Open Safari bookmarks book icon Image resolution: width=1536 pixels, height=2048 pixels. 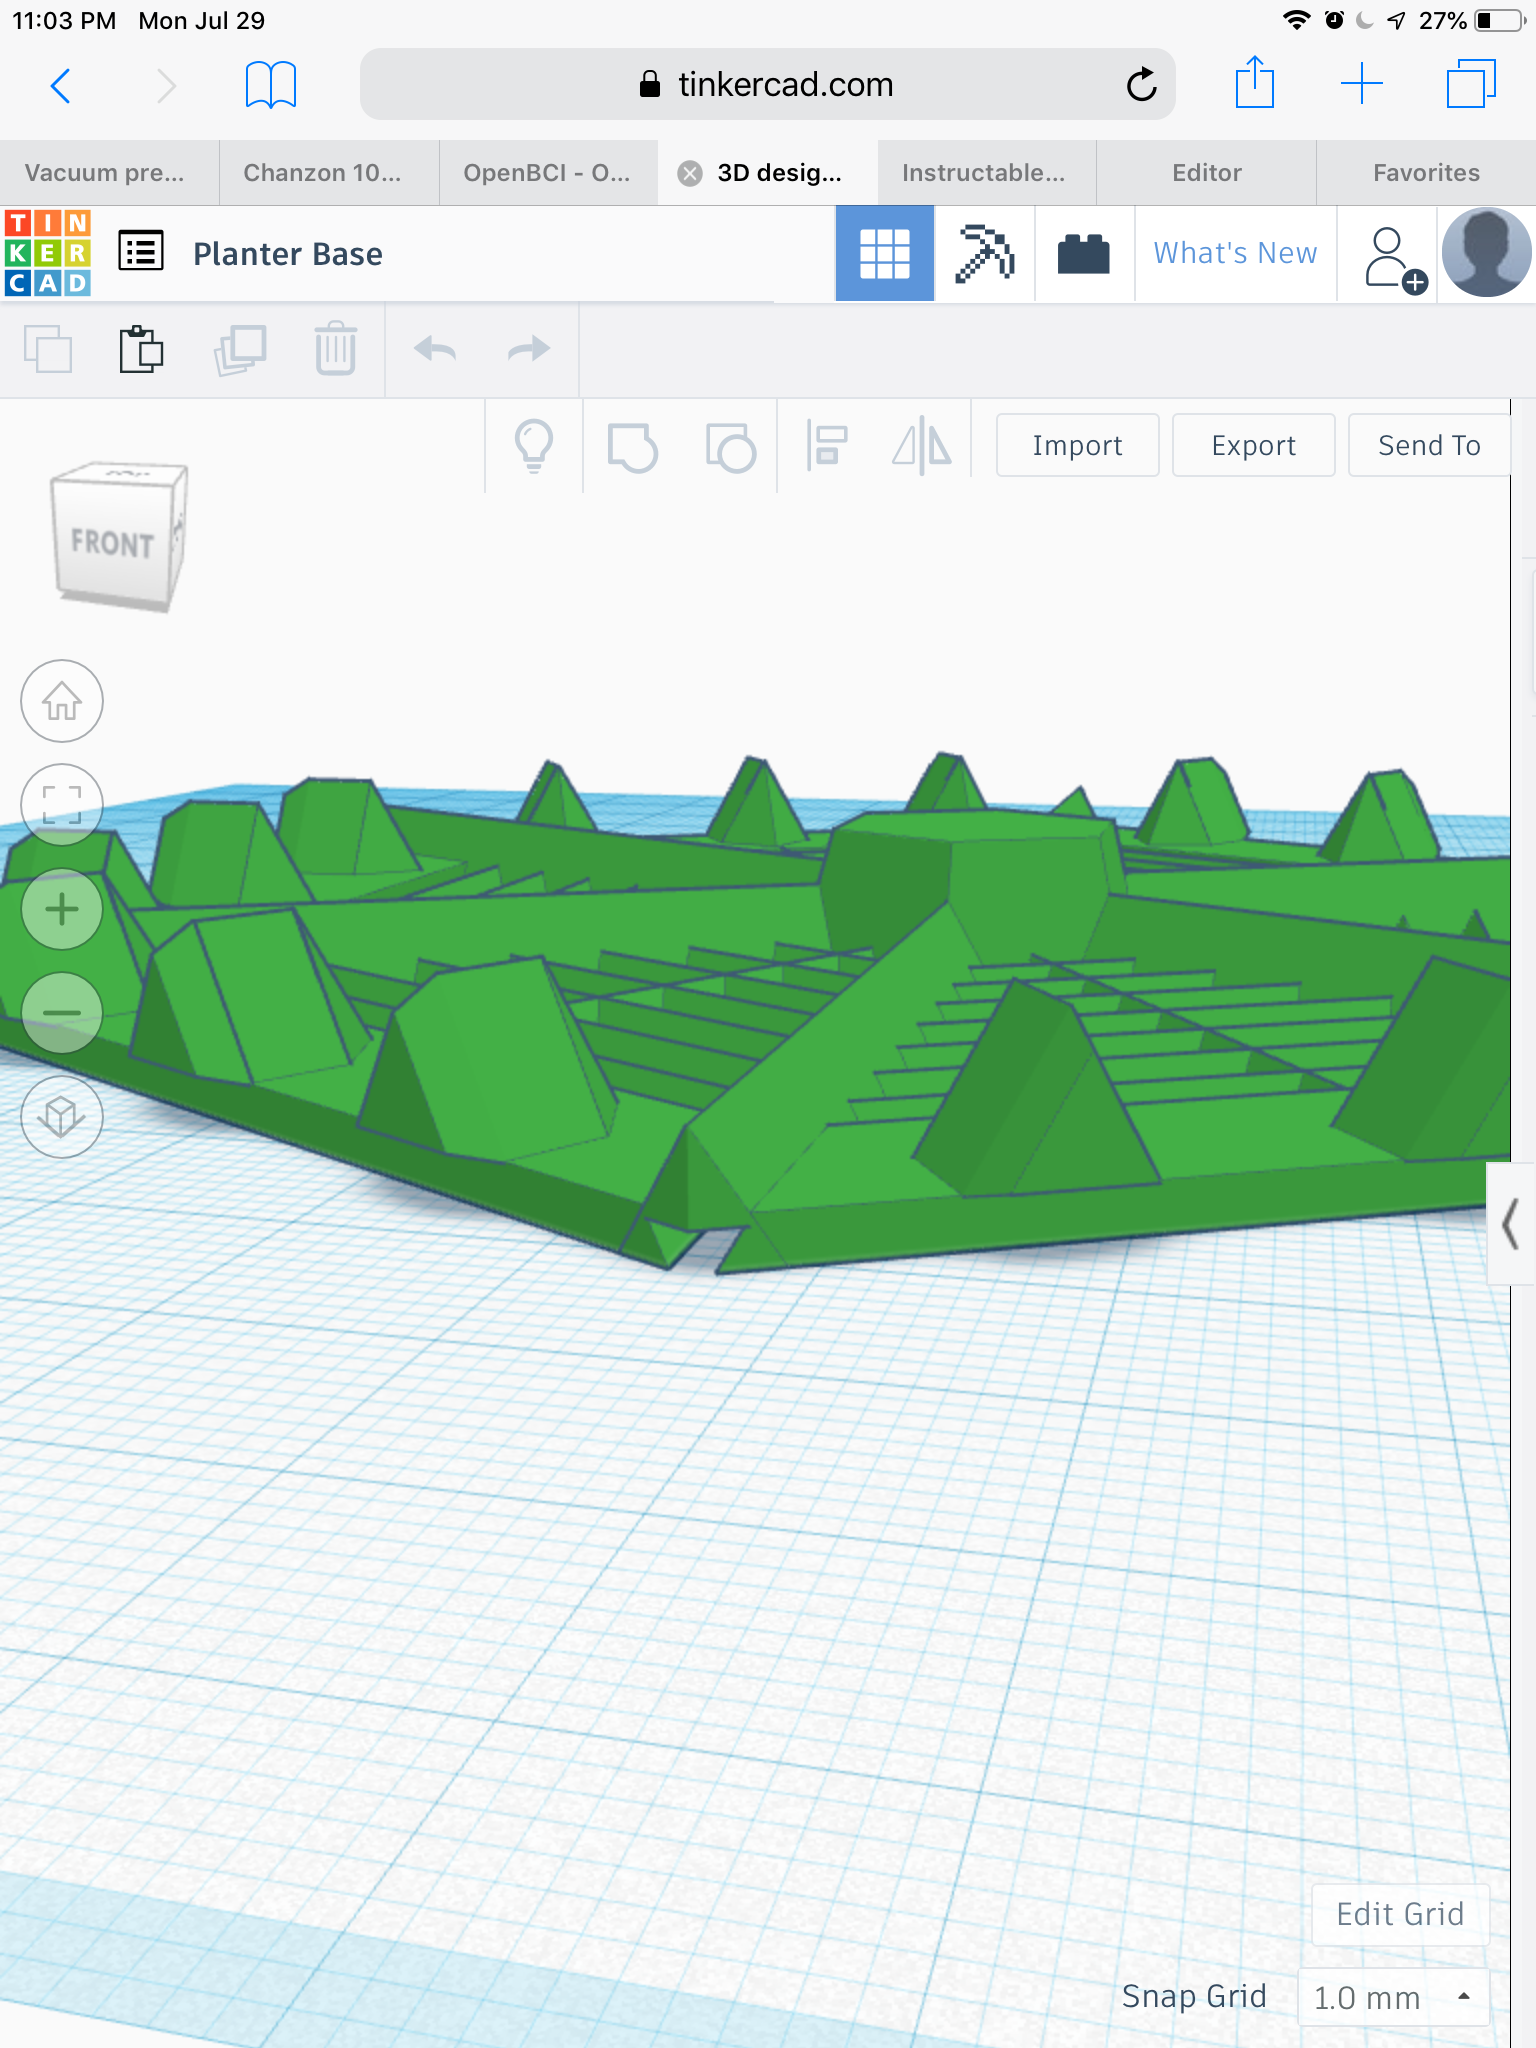271,85
